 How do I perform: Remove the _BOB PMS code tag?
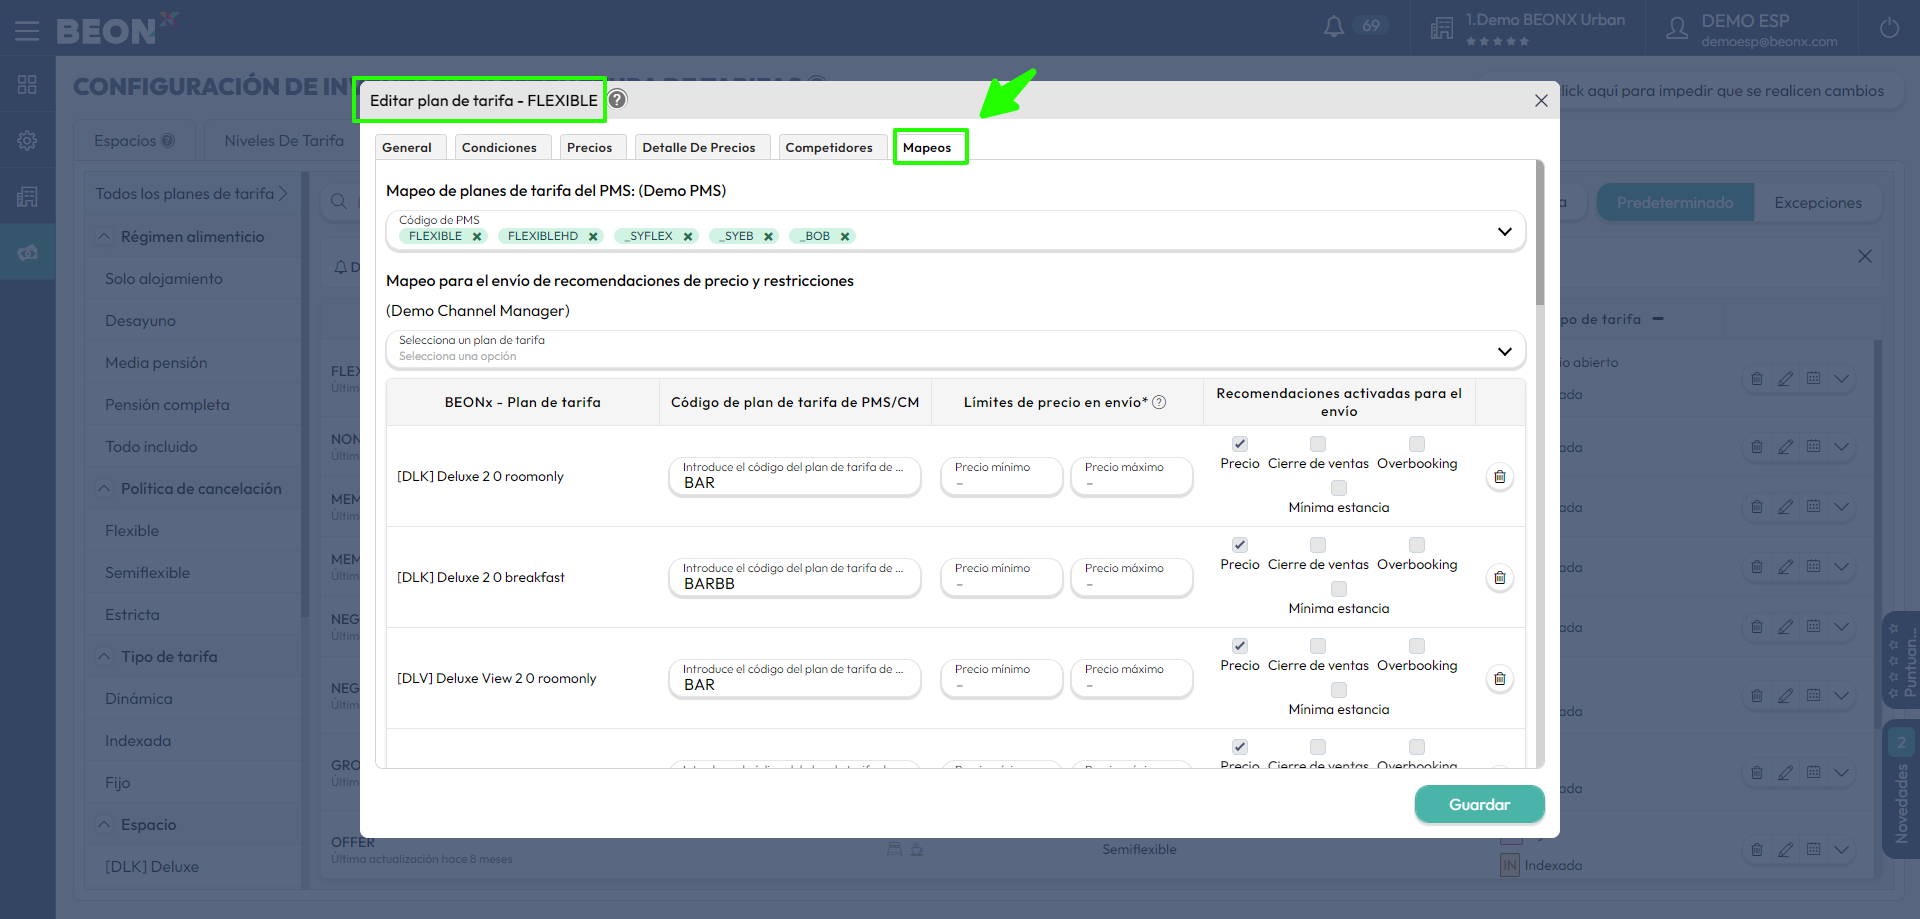pyautogui.click(x=845, y=237)
